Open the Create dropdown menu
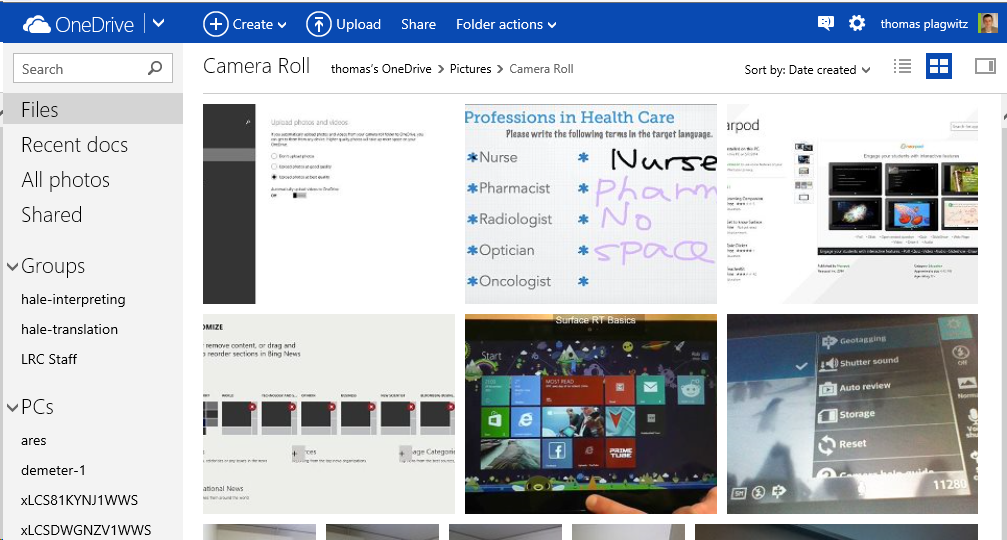Viewport: 1007px width, 540px height. point(245,24)
